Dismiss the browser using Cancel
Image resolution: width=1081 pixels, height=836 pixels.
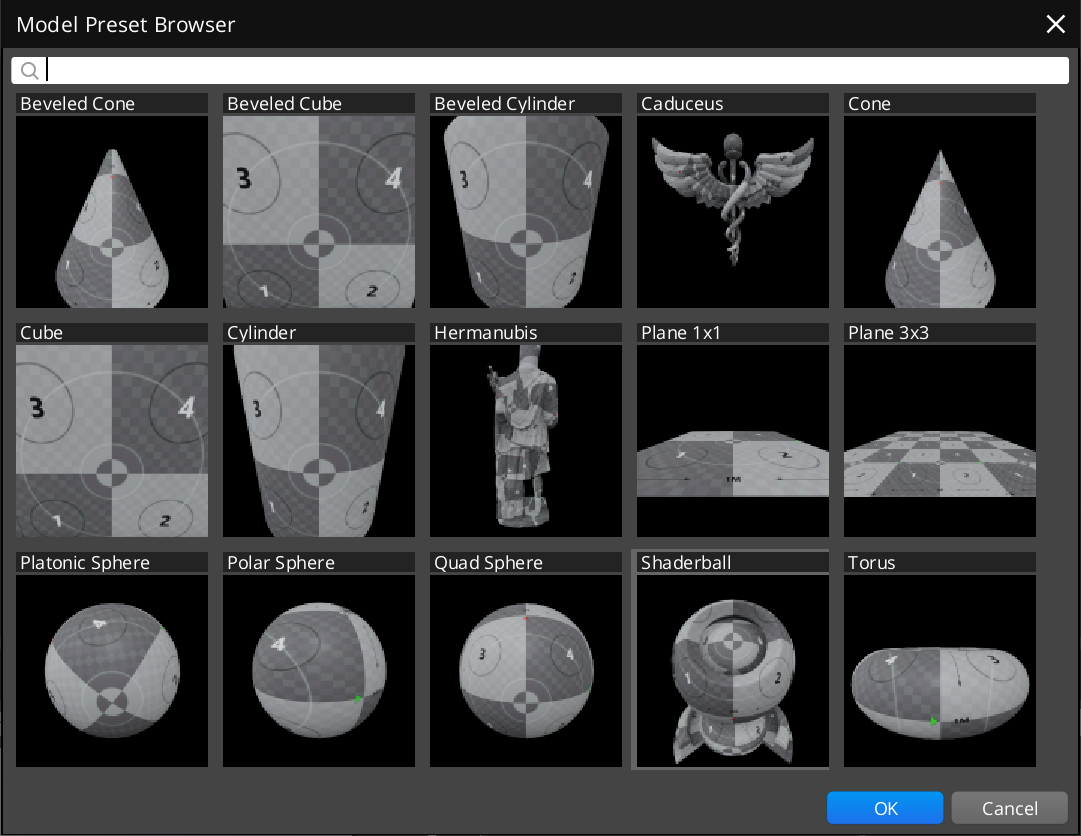point(1010,808)
